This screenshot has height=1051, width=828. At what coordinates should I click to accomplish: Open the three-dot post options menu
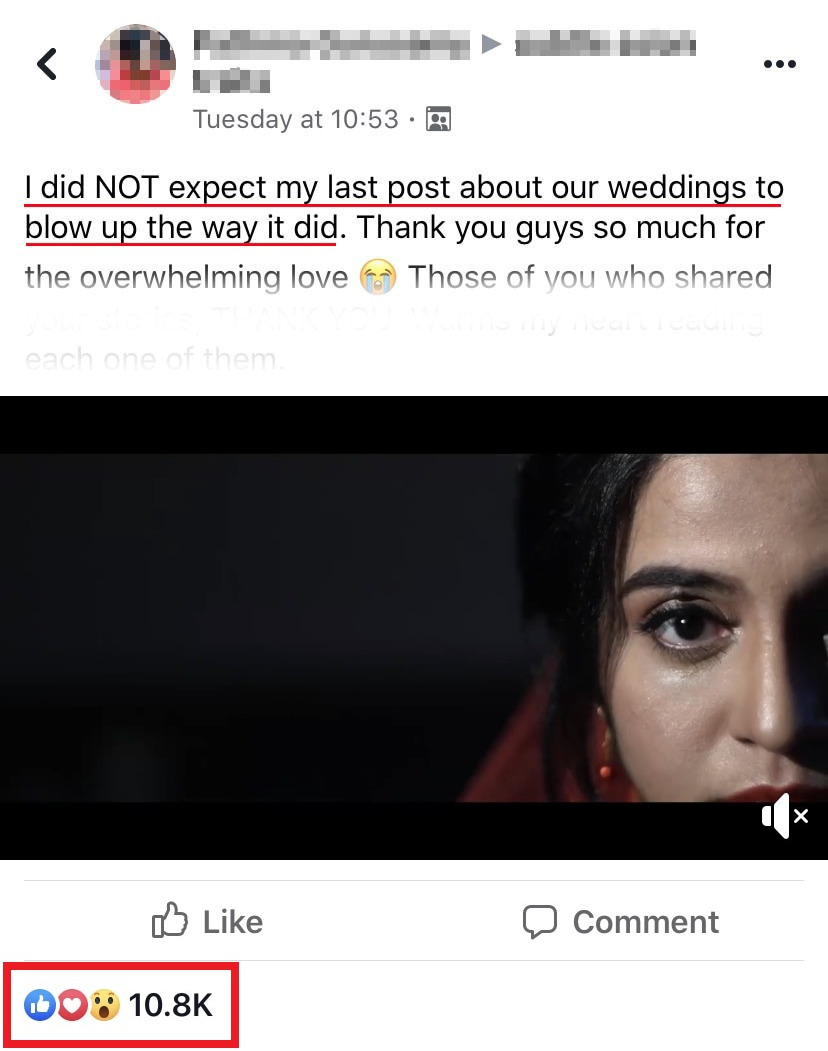point(780,64)
